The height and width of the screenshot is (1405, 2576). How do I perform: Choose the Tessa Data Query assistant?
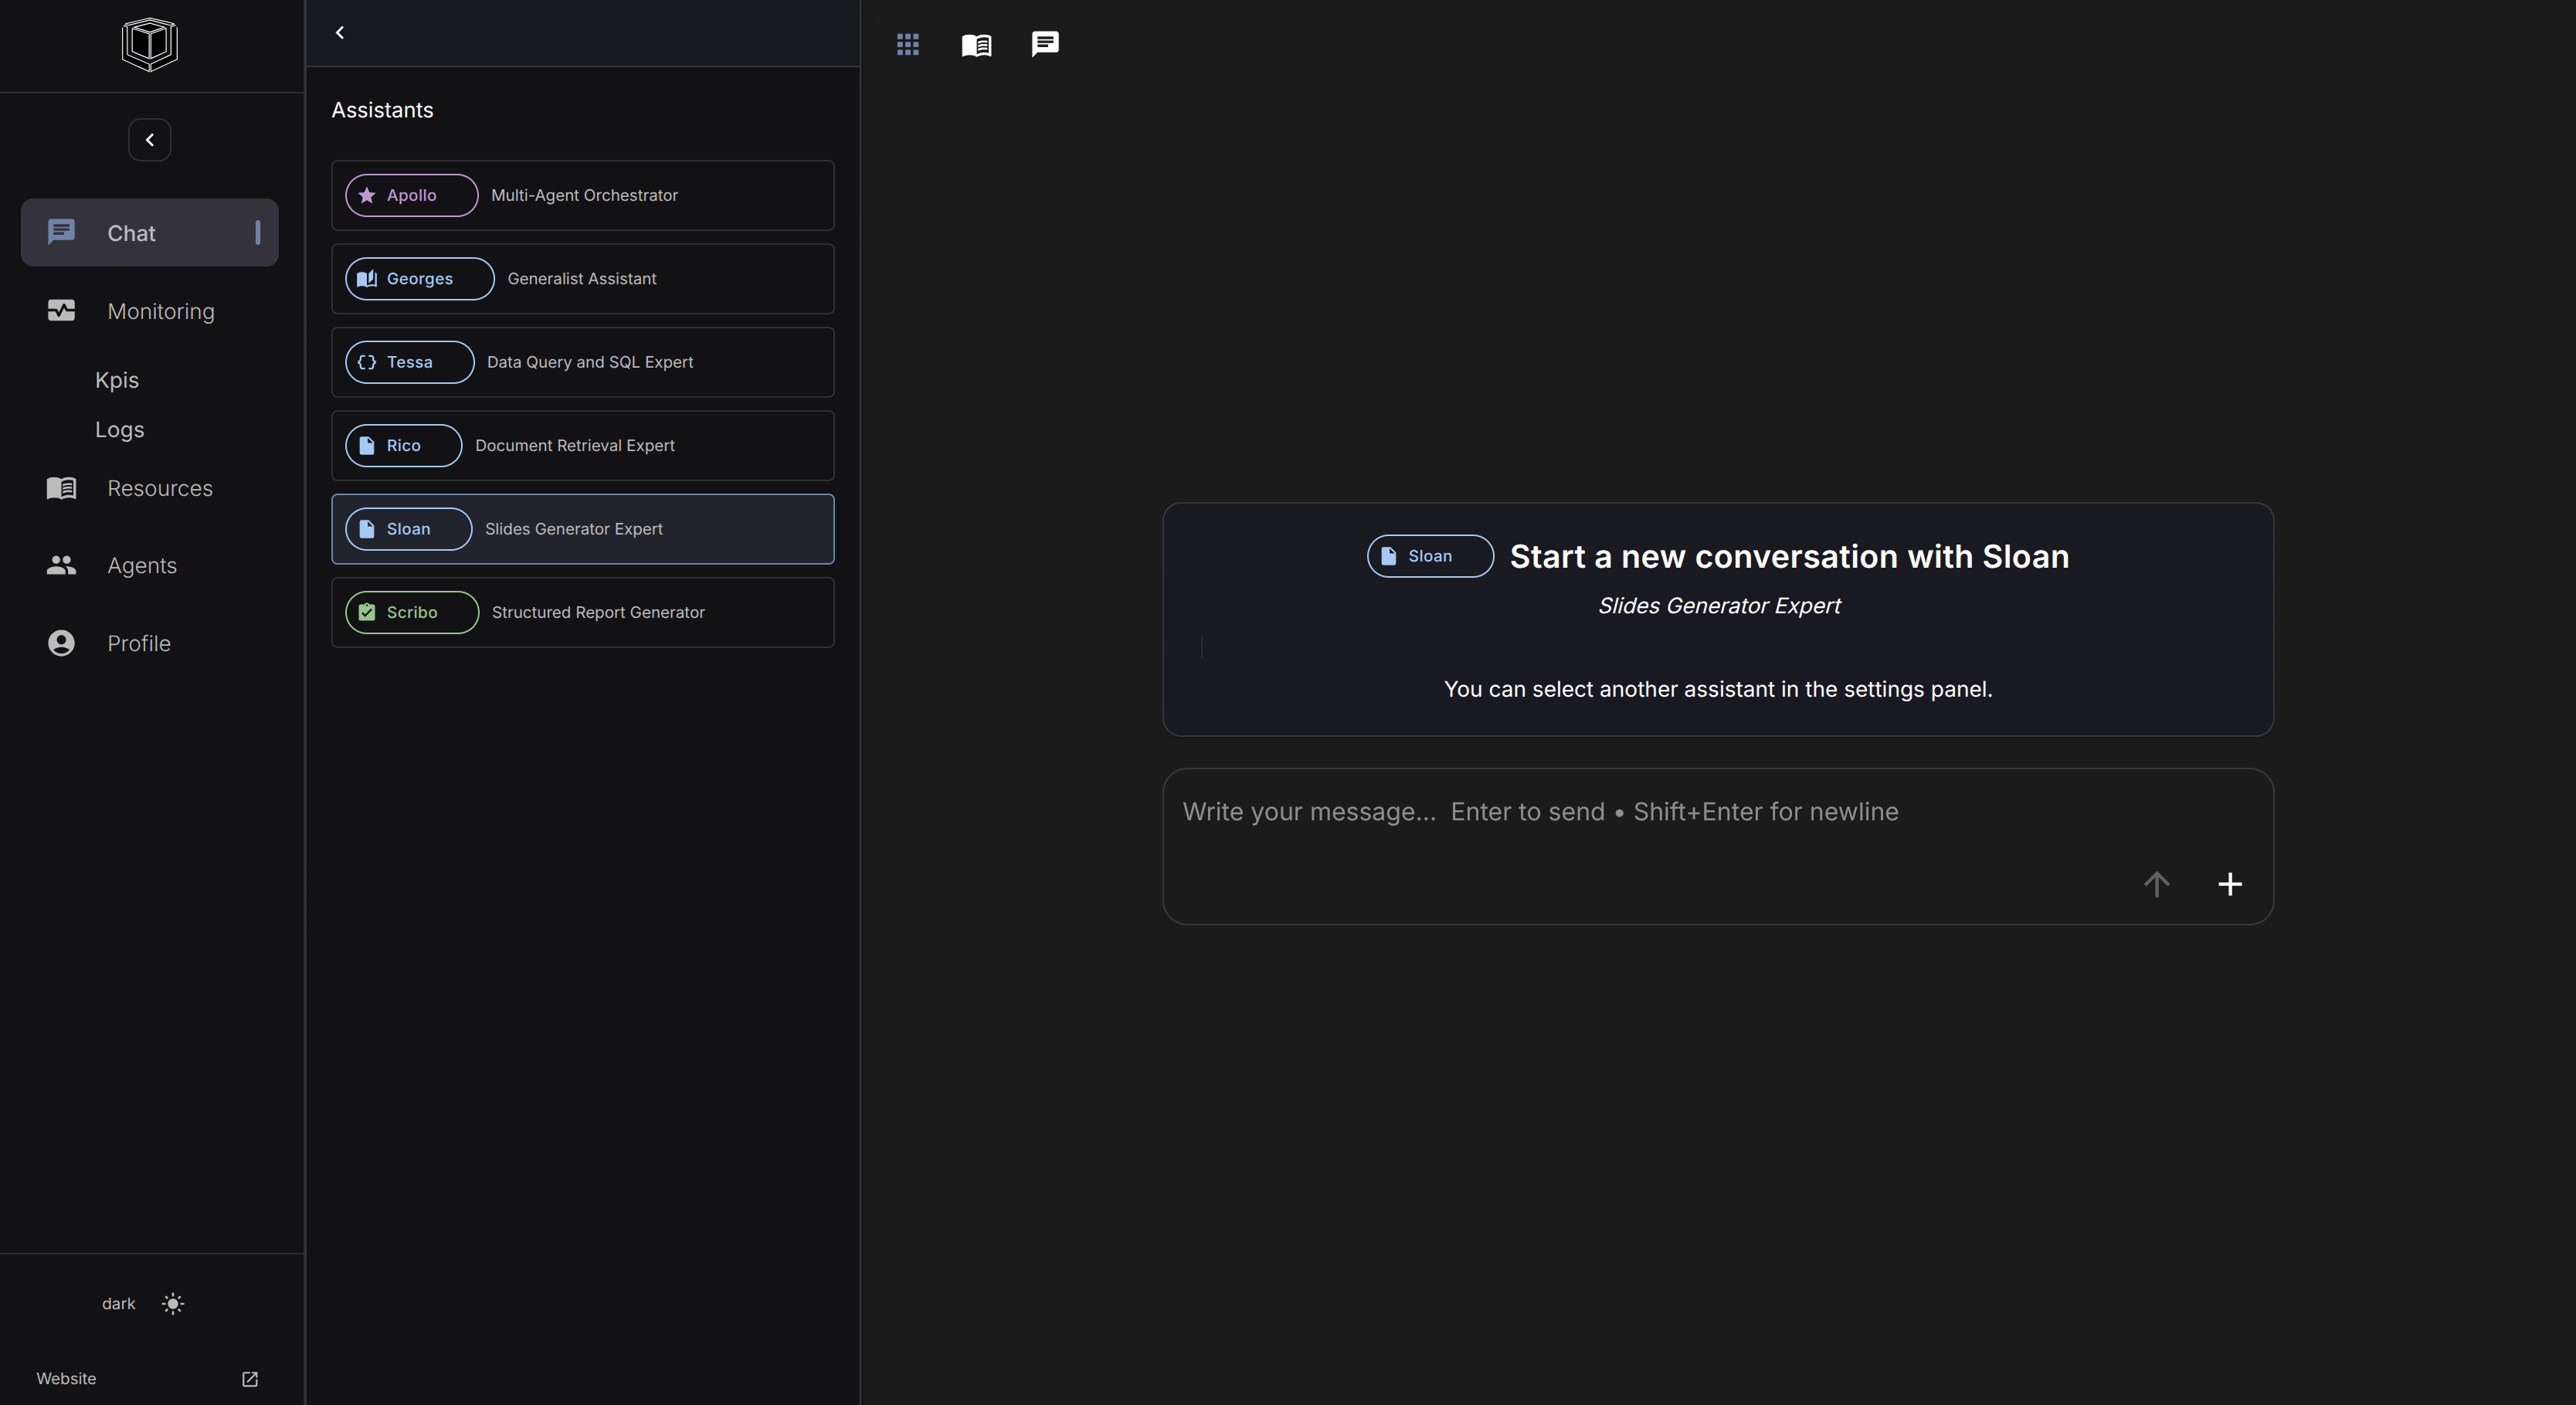tap(583, 362)
